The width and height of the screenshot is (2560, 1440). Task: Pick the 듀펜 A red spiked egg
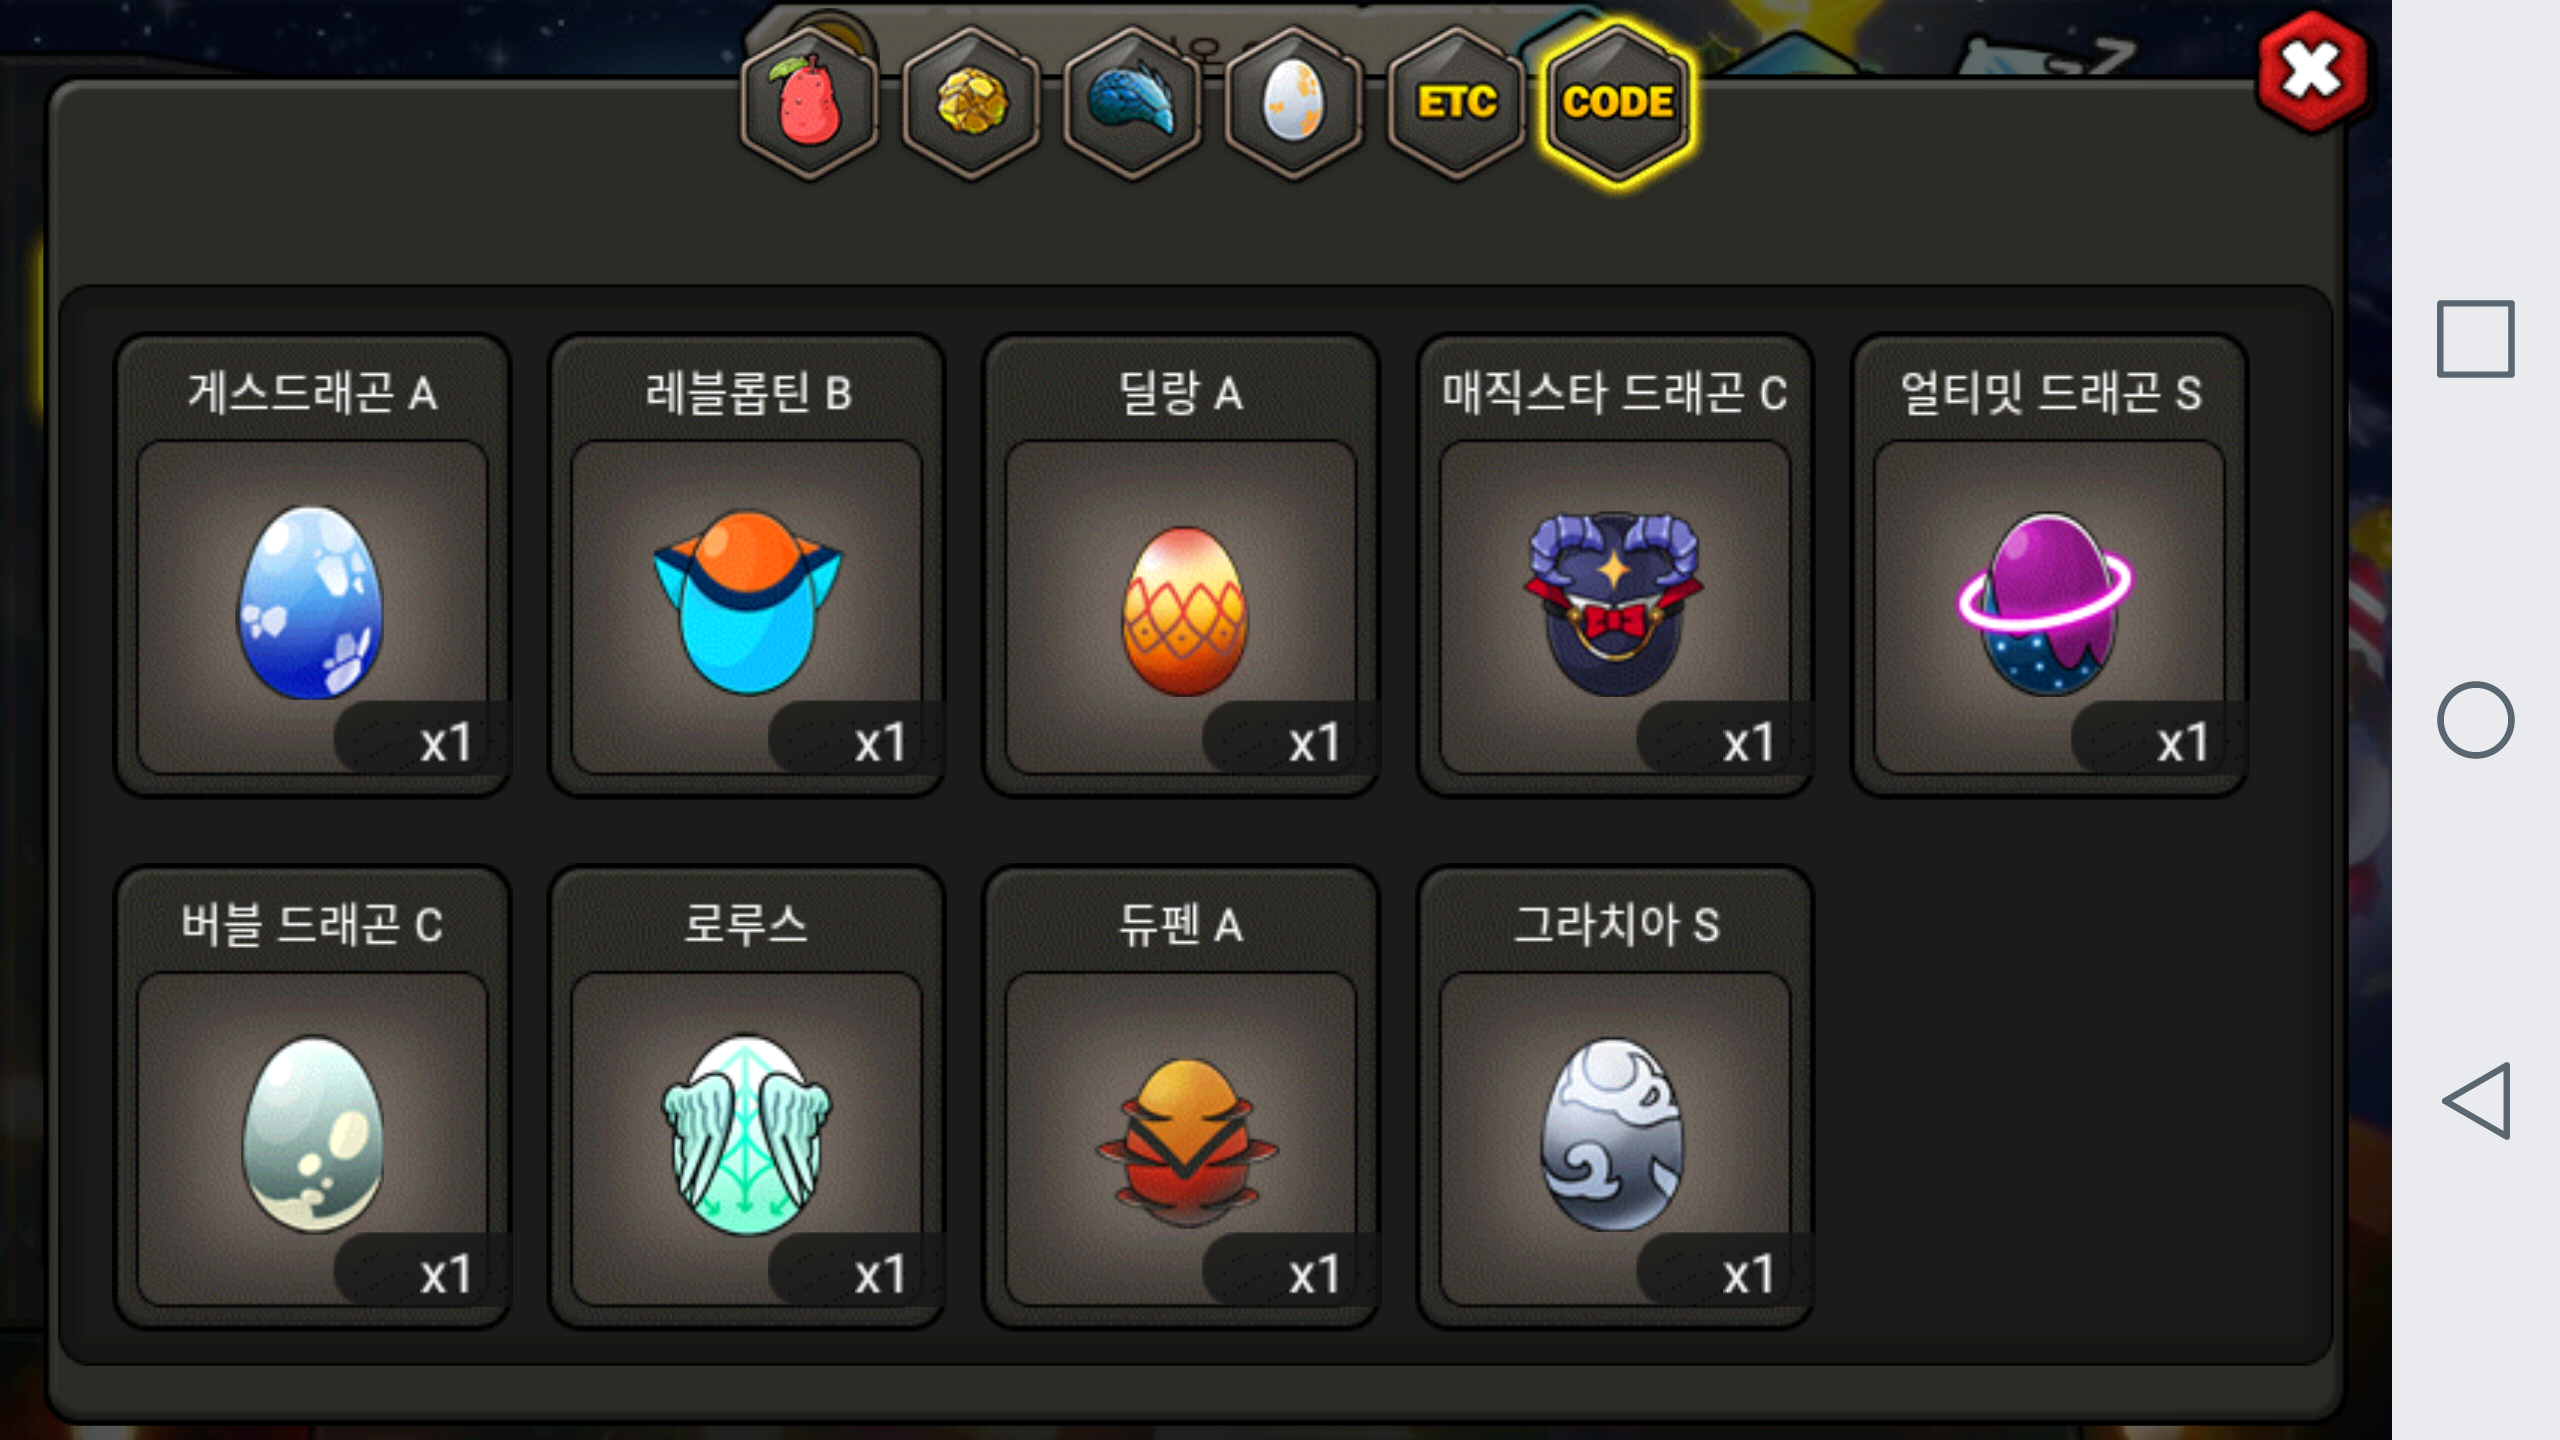pos(1181,1098)
